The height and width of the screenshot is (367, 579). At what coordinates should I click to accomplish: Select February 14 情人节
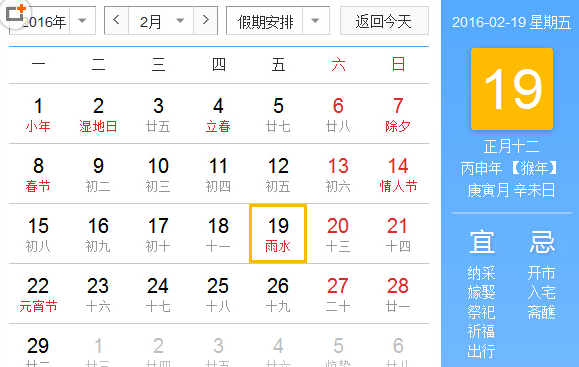click(x=398, y=174)
